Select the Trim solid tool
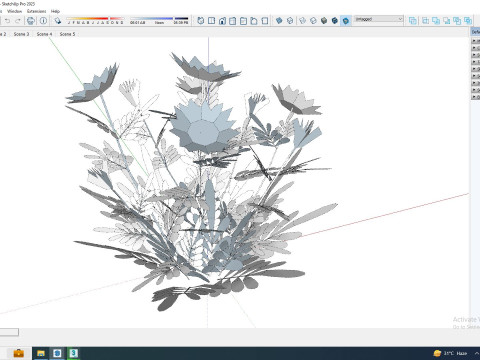The image size is (480, 360). [457, 21]
